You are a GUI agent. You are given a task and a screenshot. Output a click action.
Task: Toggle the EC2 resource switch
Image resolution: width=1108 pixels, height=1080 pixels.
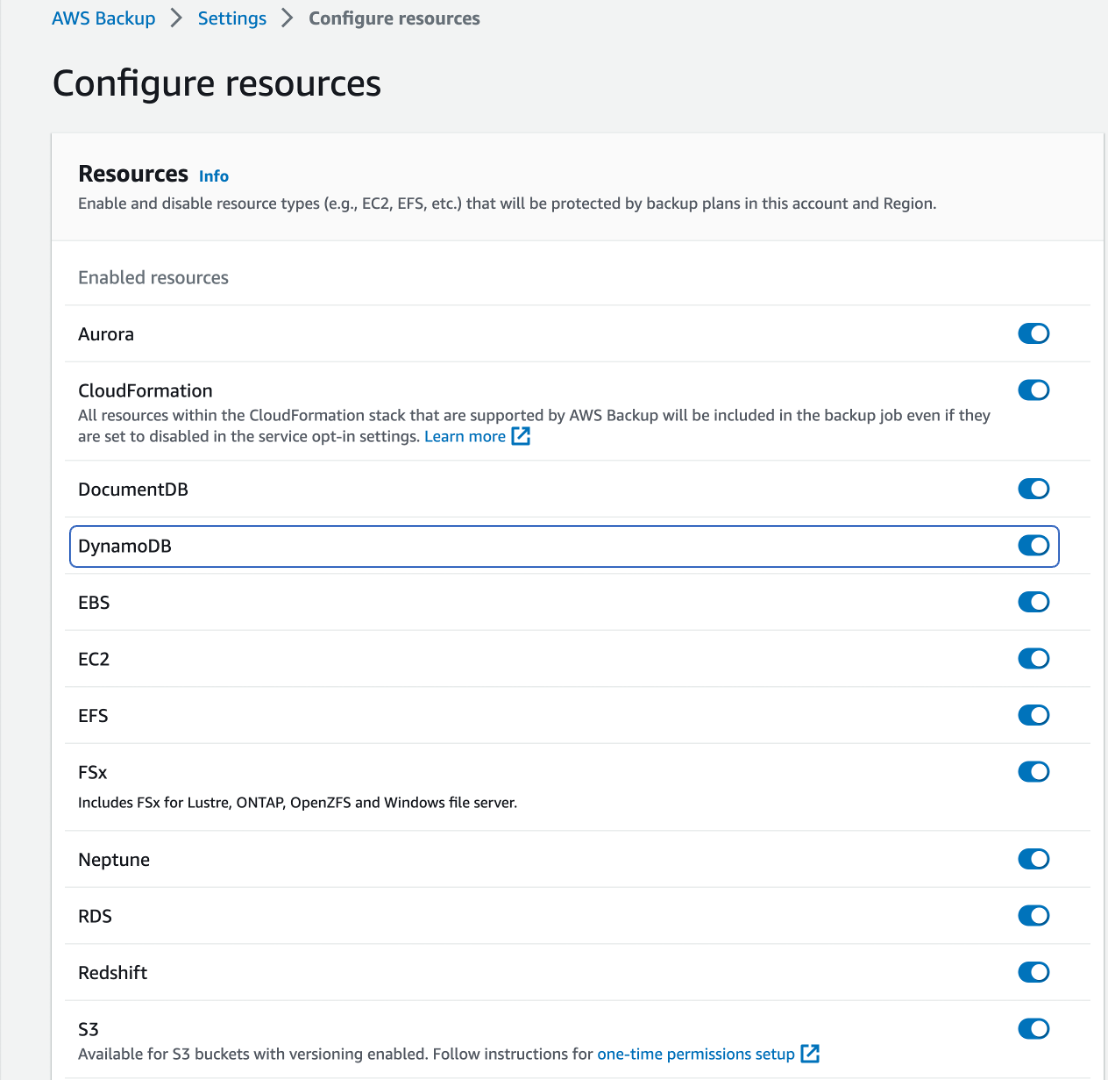point(1033,659)
